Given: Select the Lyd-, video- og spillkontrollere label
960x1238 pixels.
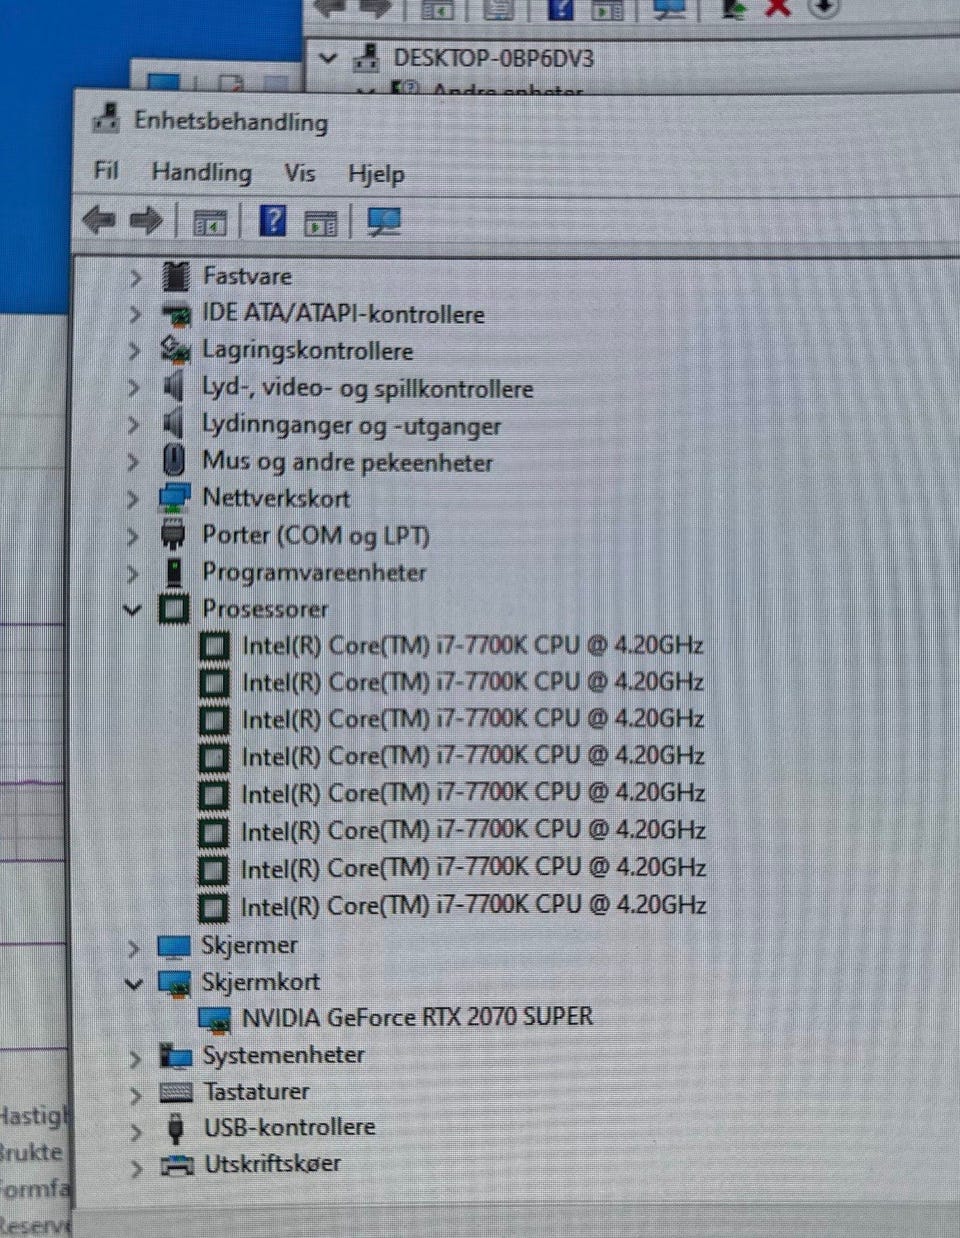Looking at the screenshot, I should [x=367, y=388].
